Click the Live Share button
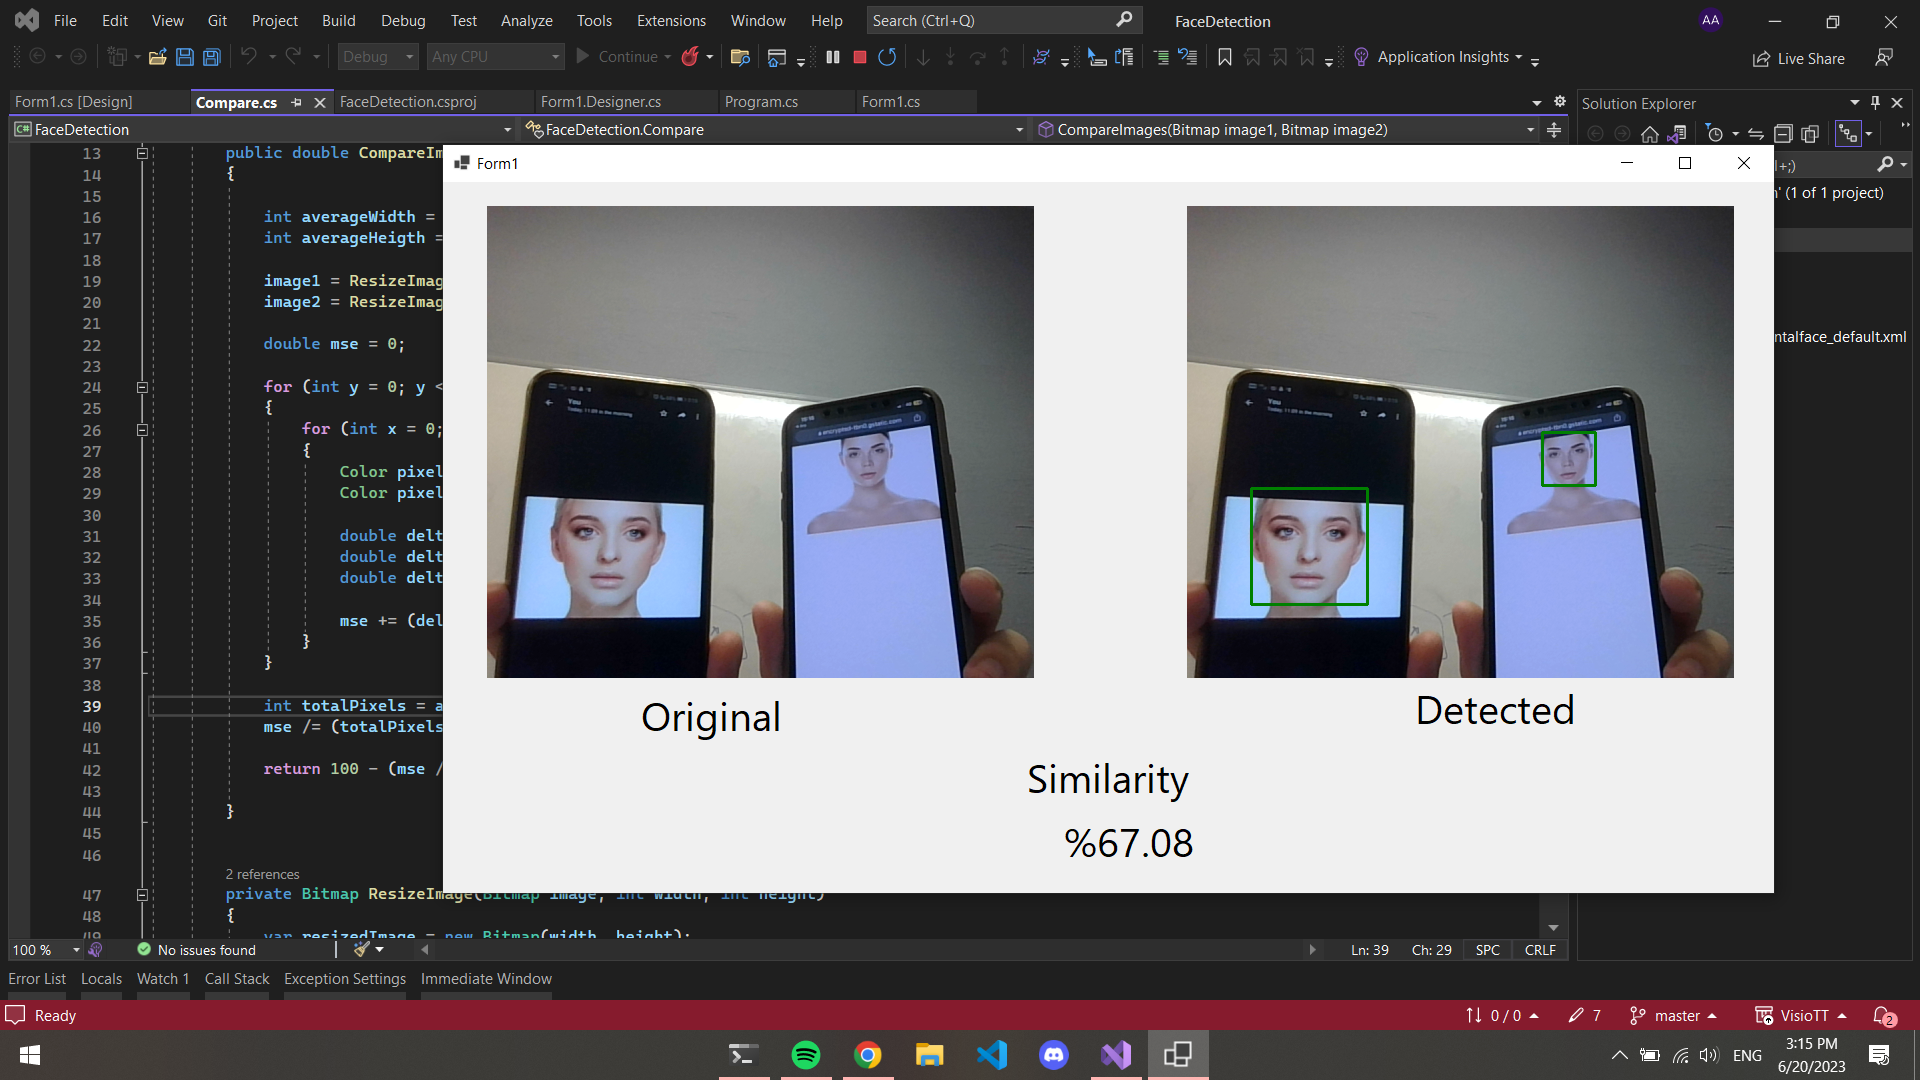 coord(1799,58)
